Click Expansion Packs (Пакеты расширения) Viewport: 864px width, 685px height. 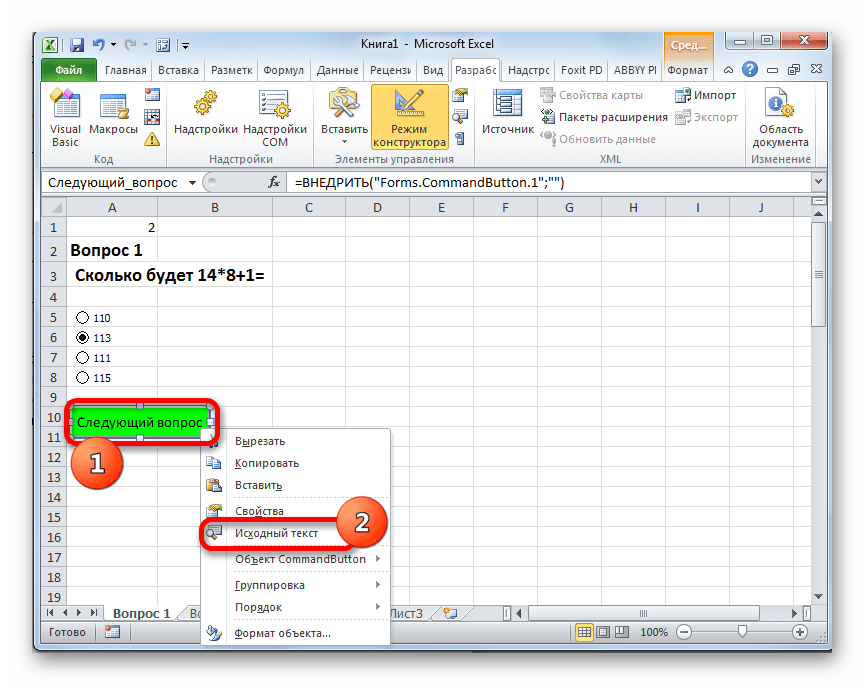pos(604,117)
